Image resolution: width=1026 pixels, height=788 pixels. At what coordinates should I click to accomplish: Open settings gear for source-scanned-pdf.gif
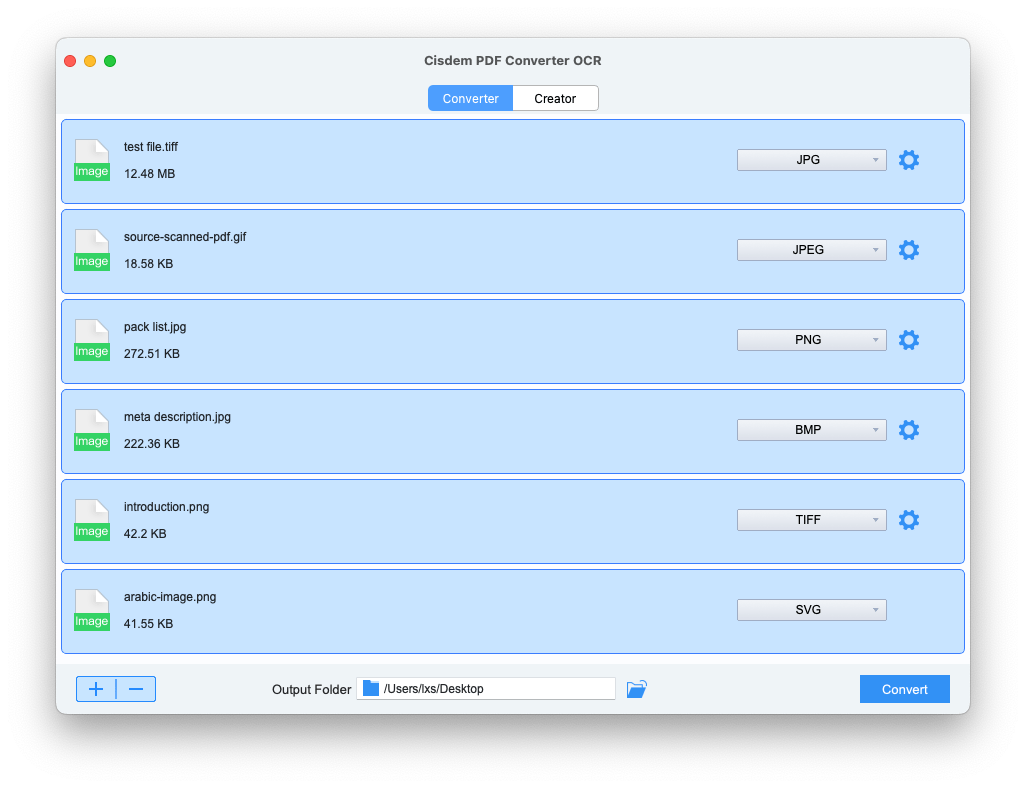909,250
